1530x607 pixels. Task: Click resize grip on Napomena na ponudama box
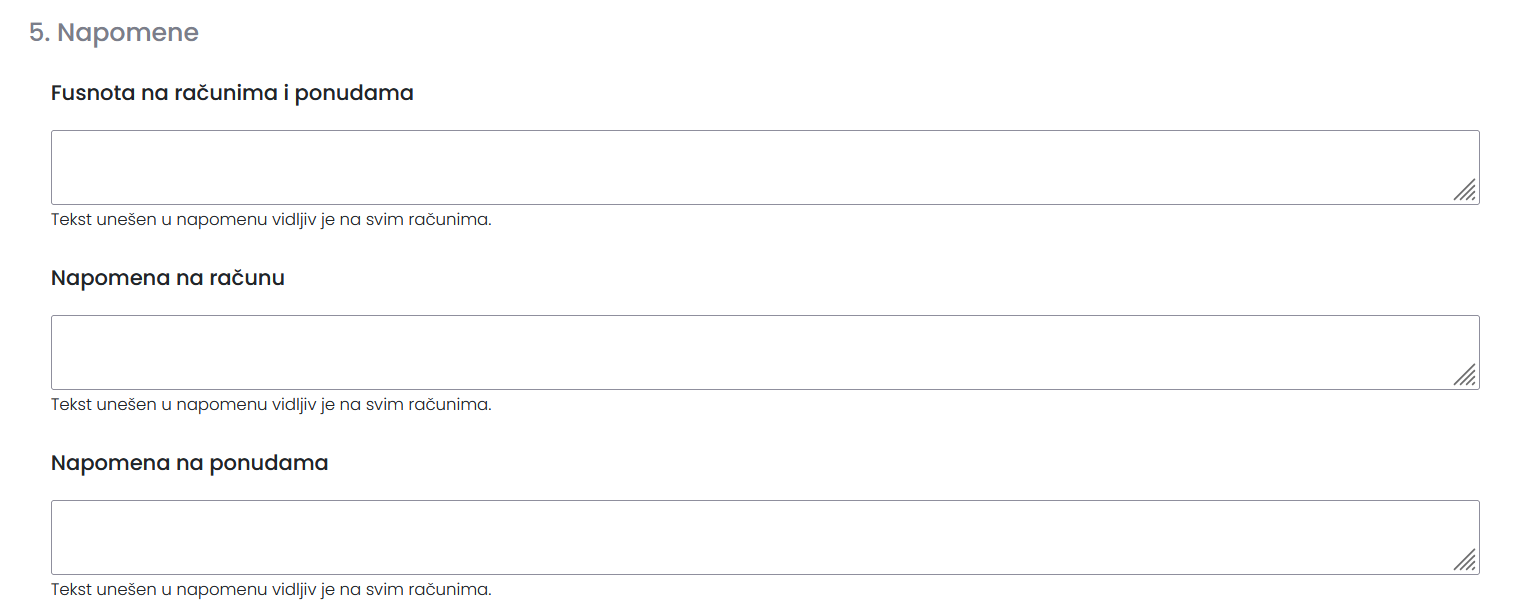(1465, 560)
